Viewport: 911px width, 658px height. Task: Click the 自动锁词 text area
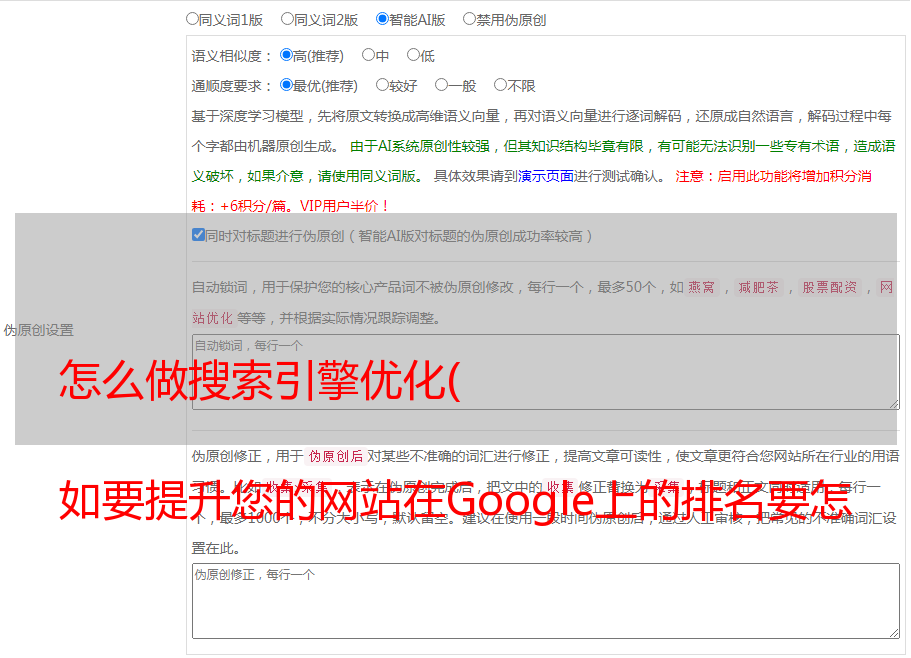pyautogui.click(x=545, y=371)
